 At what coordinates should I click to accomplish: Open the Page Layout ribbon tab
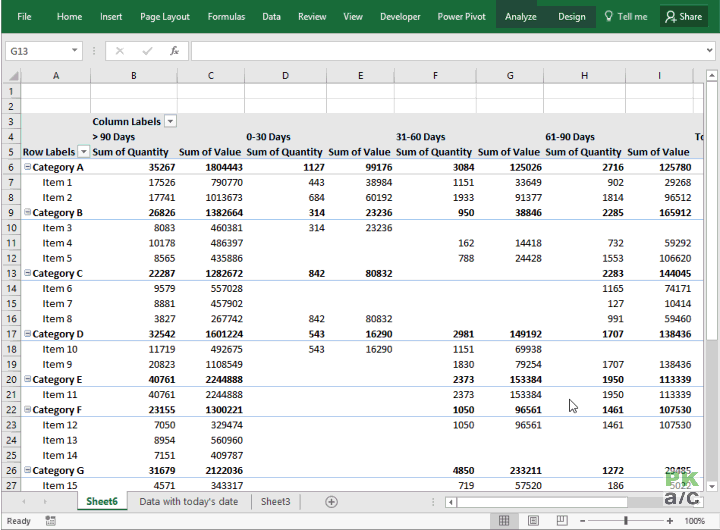point(165,17)
